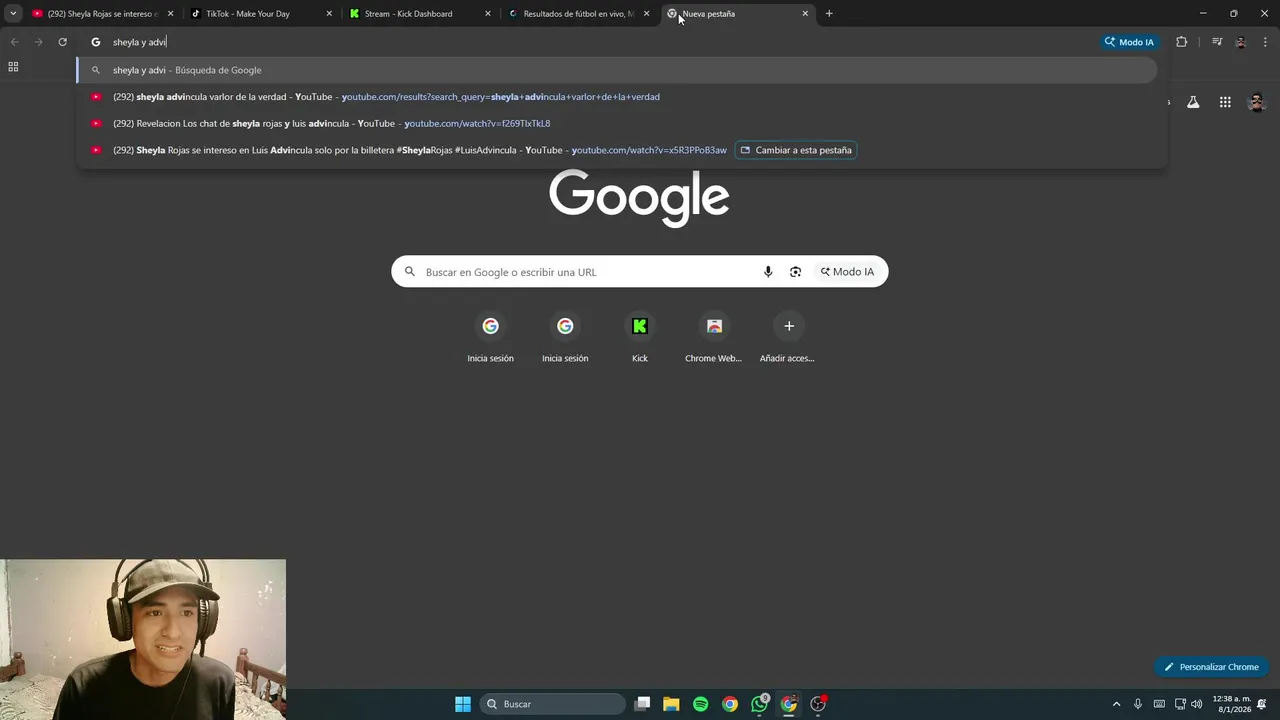The image size is (1280, 720).
Task: Select 'sheyla y advi - Búsqueda de Google' suggestion
Action: click(617, 70)
